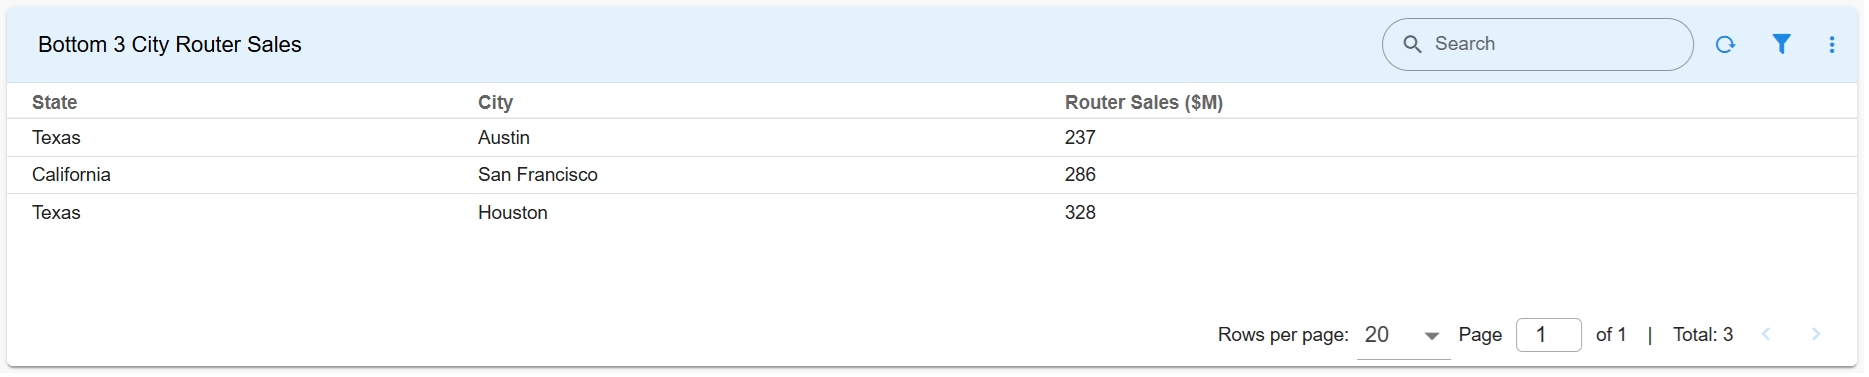The image size is (1869, 377).
Task: Click the 328 sales value cell
Action: tap(1080, 212)
